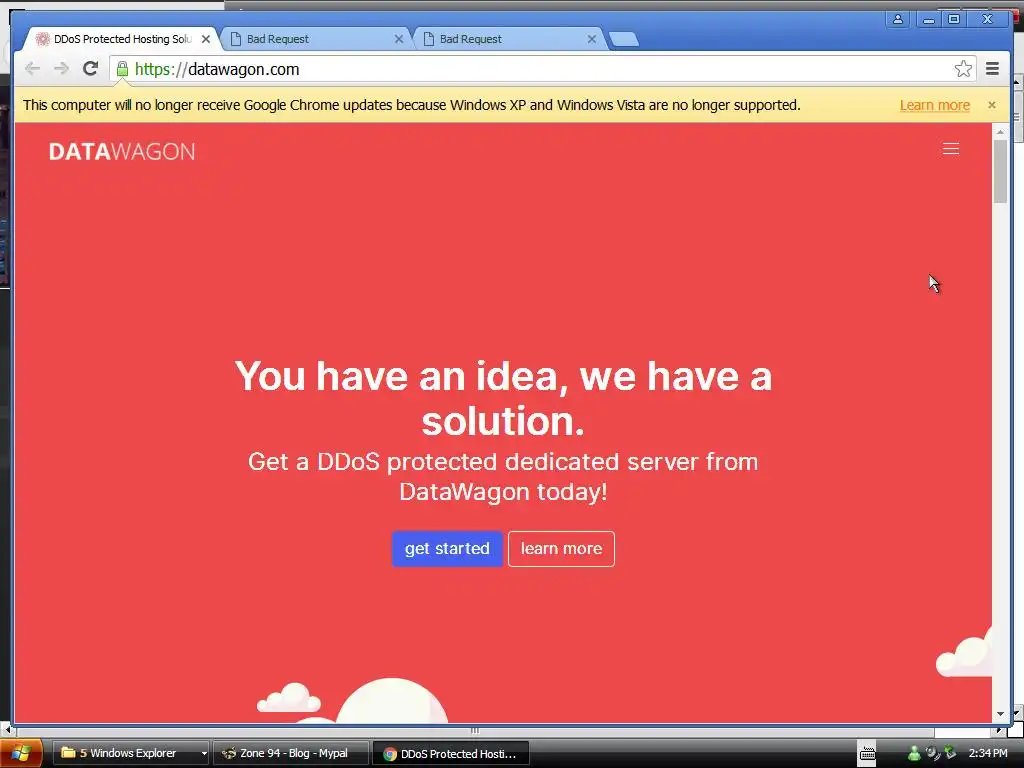Click the background window horizontal scrollbar left arrow

[6, 729]
